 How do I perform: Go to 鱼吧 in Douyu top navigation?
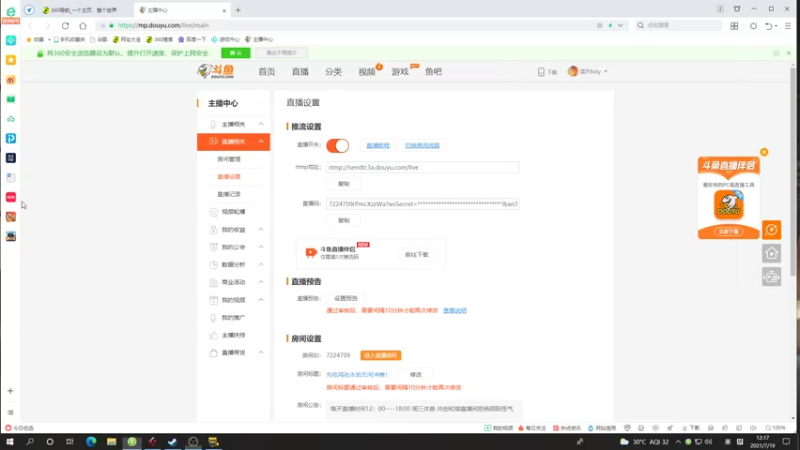(x=433, y=72)
